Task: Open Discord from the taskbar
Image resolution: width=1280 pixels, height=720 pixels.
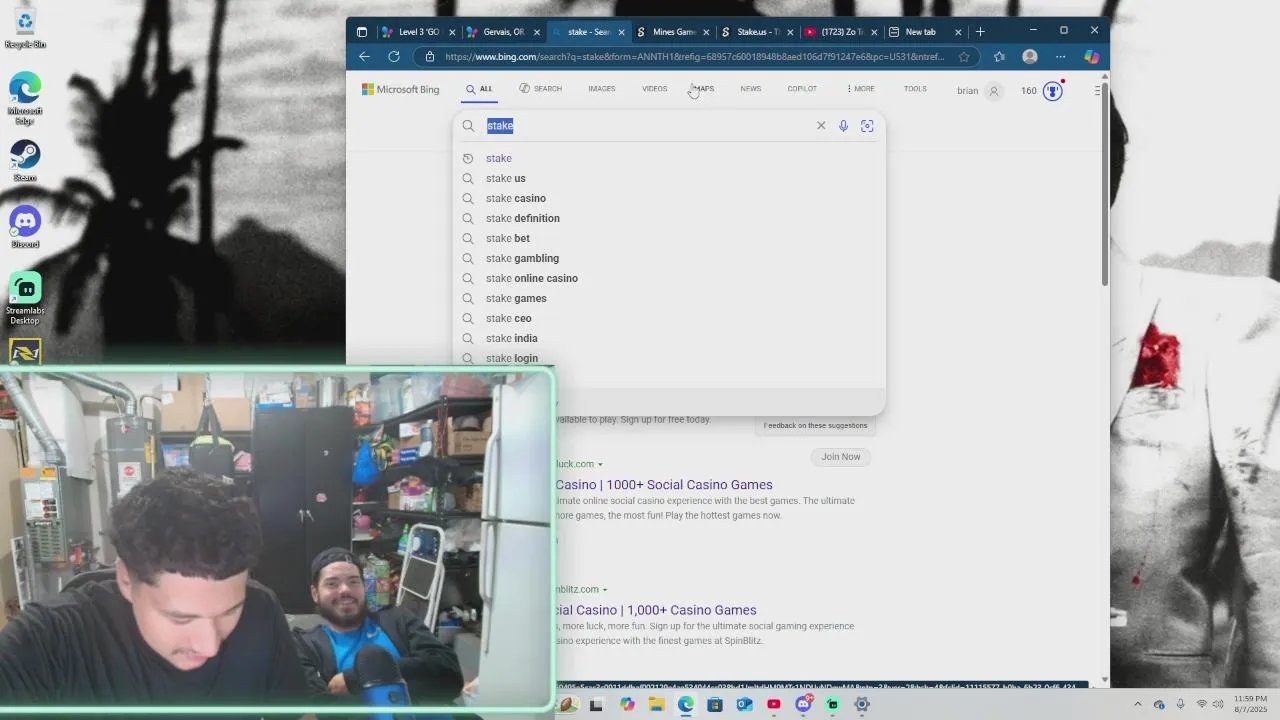Action: click(803, 704)
